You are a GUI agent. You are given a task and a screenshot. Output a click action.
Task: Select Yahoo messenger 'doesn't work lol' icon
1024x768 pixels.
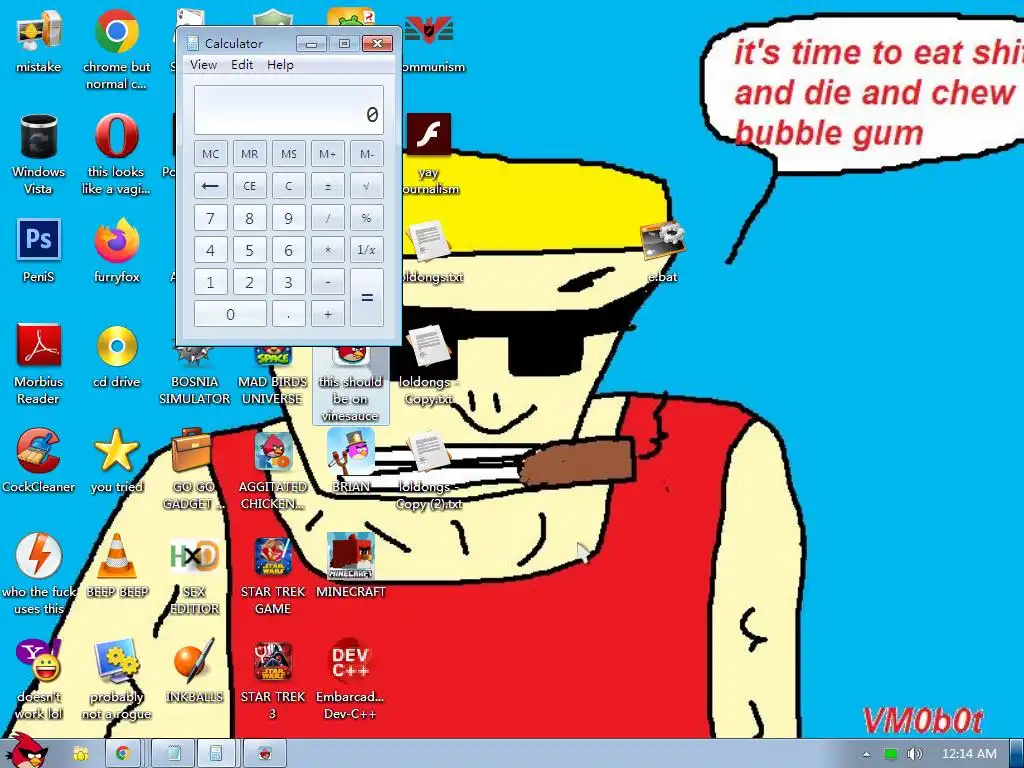pos(39,680)
